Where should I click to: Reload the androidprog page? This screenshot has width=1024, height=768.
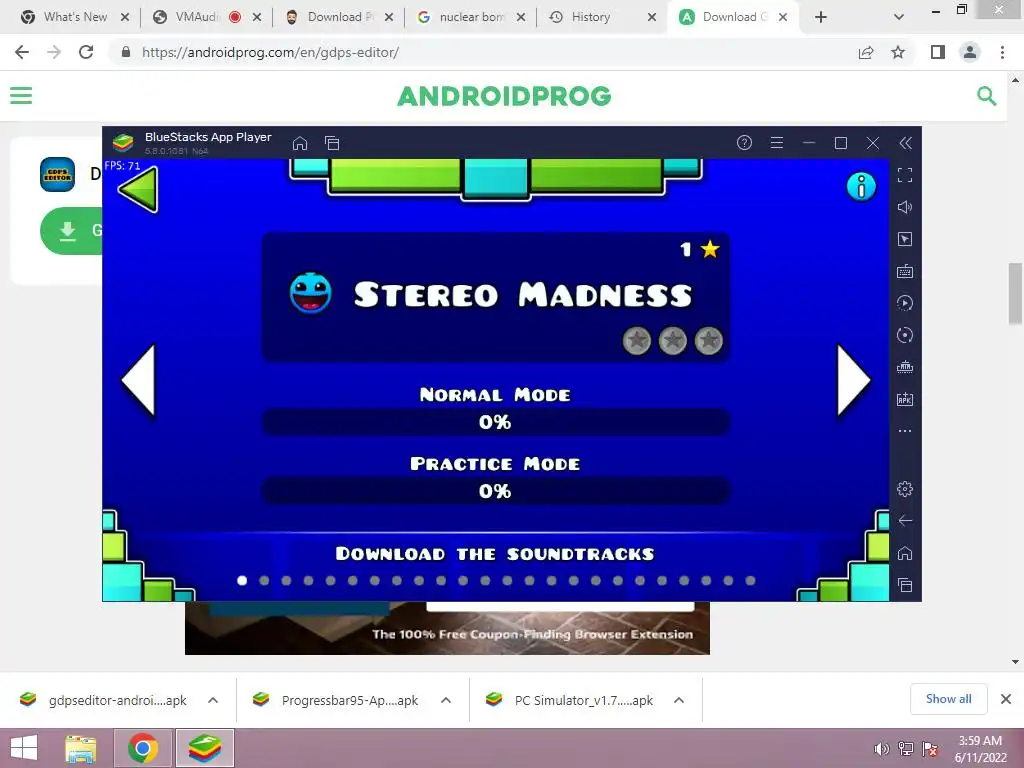point(86,52)
